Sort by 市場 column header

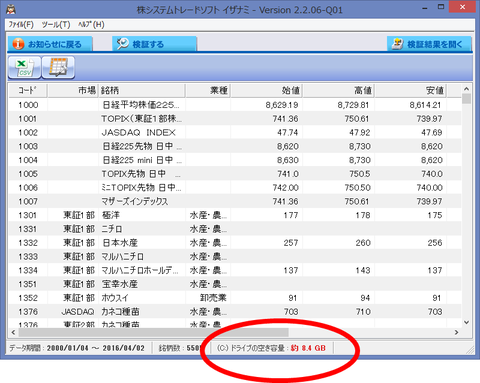tap(73, 90)
